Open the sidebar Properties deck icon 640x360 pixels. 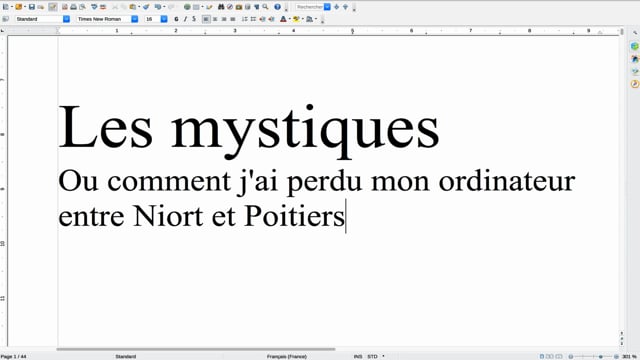point(635,46)
